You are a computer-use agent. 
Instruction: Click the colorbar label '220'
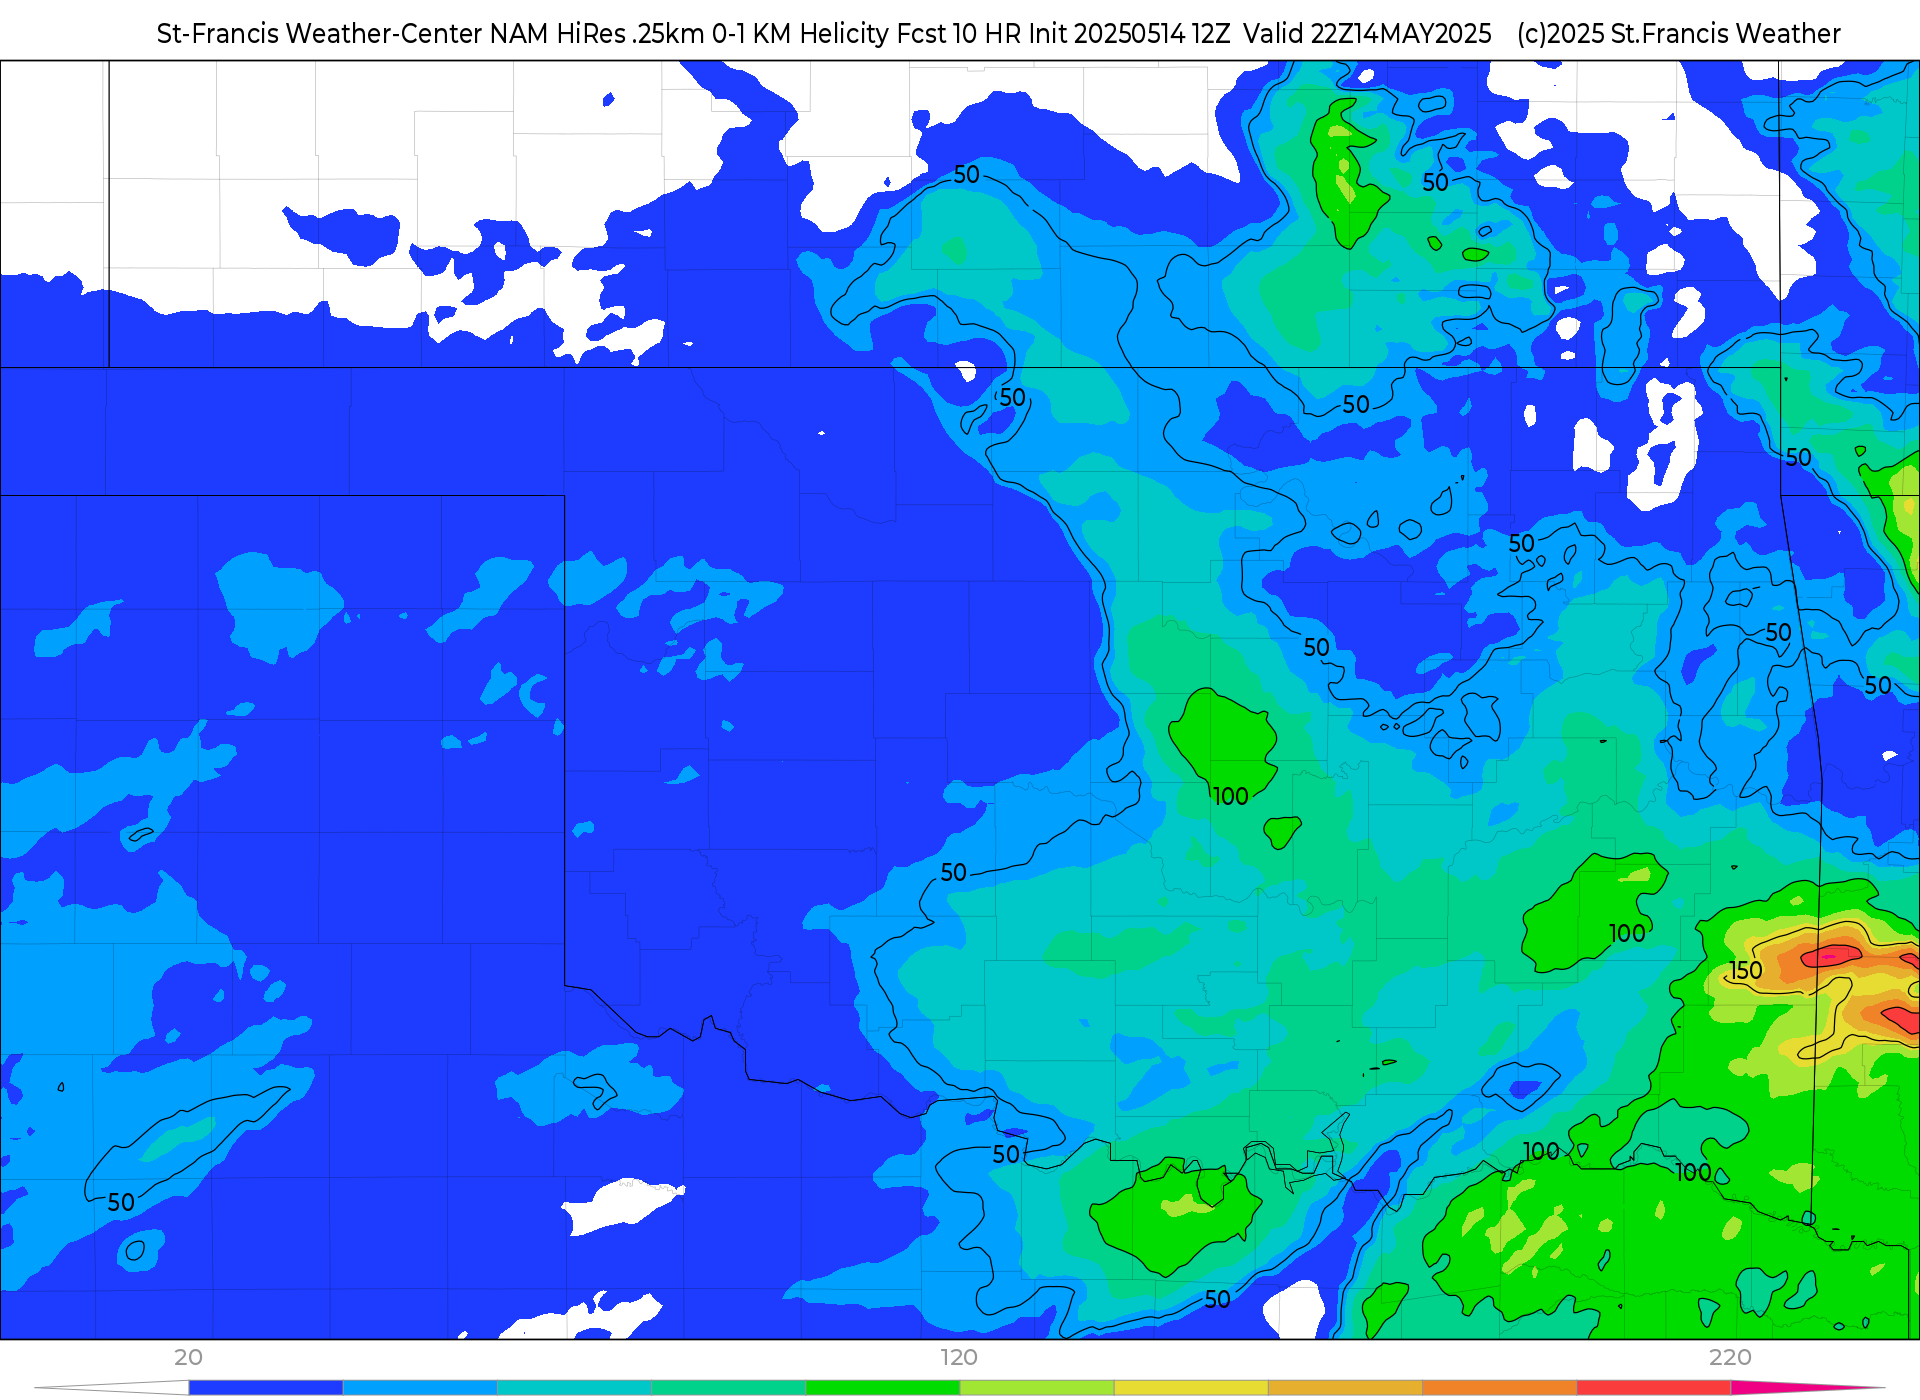[x=1730, y=1357]
